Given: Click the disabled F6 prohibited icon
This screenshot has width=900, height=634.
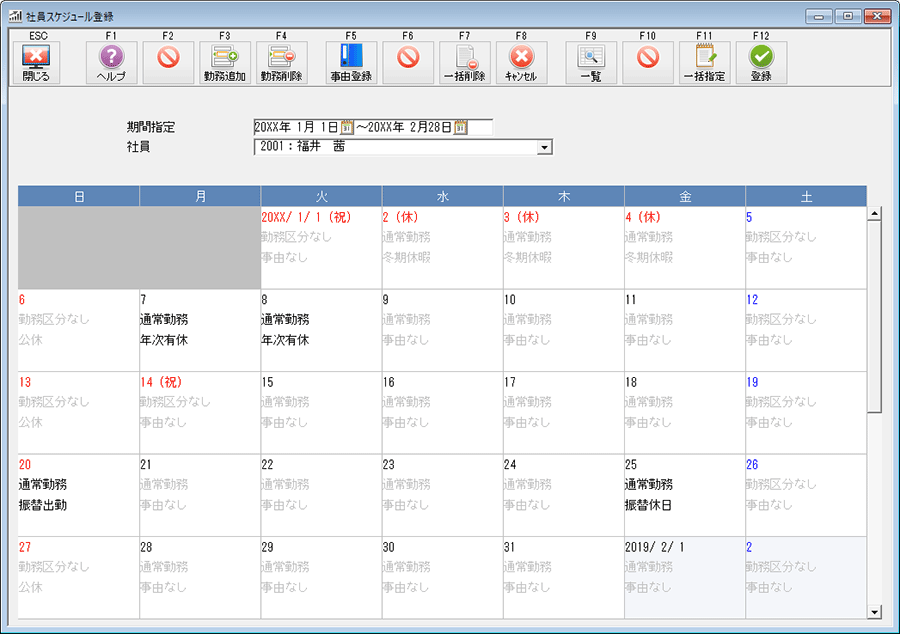Looking at the screenshot, I should click(408, 63).
